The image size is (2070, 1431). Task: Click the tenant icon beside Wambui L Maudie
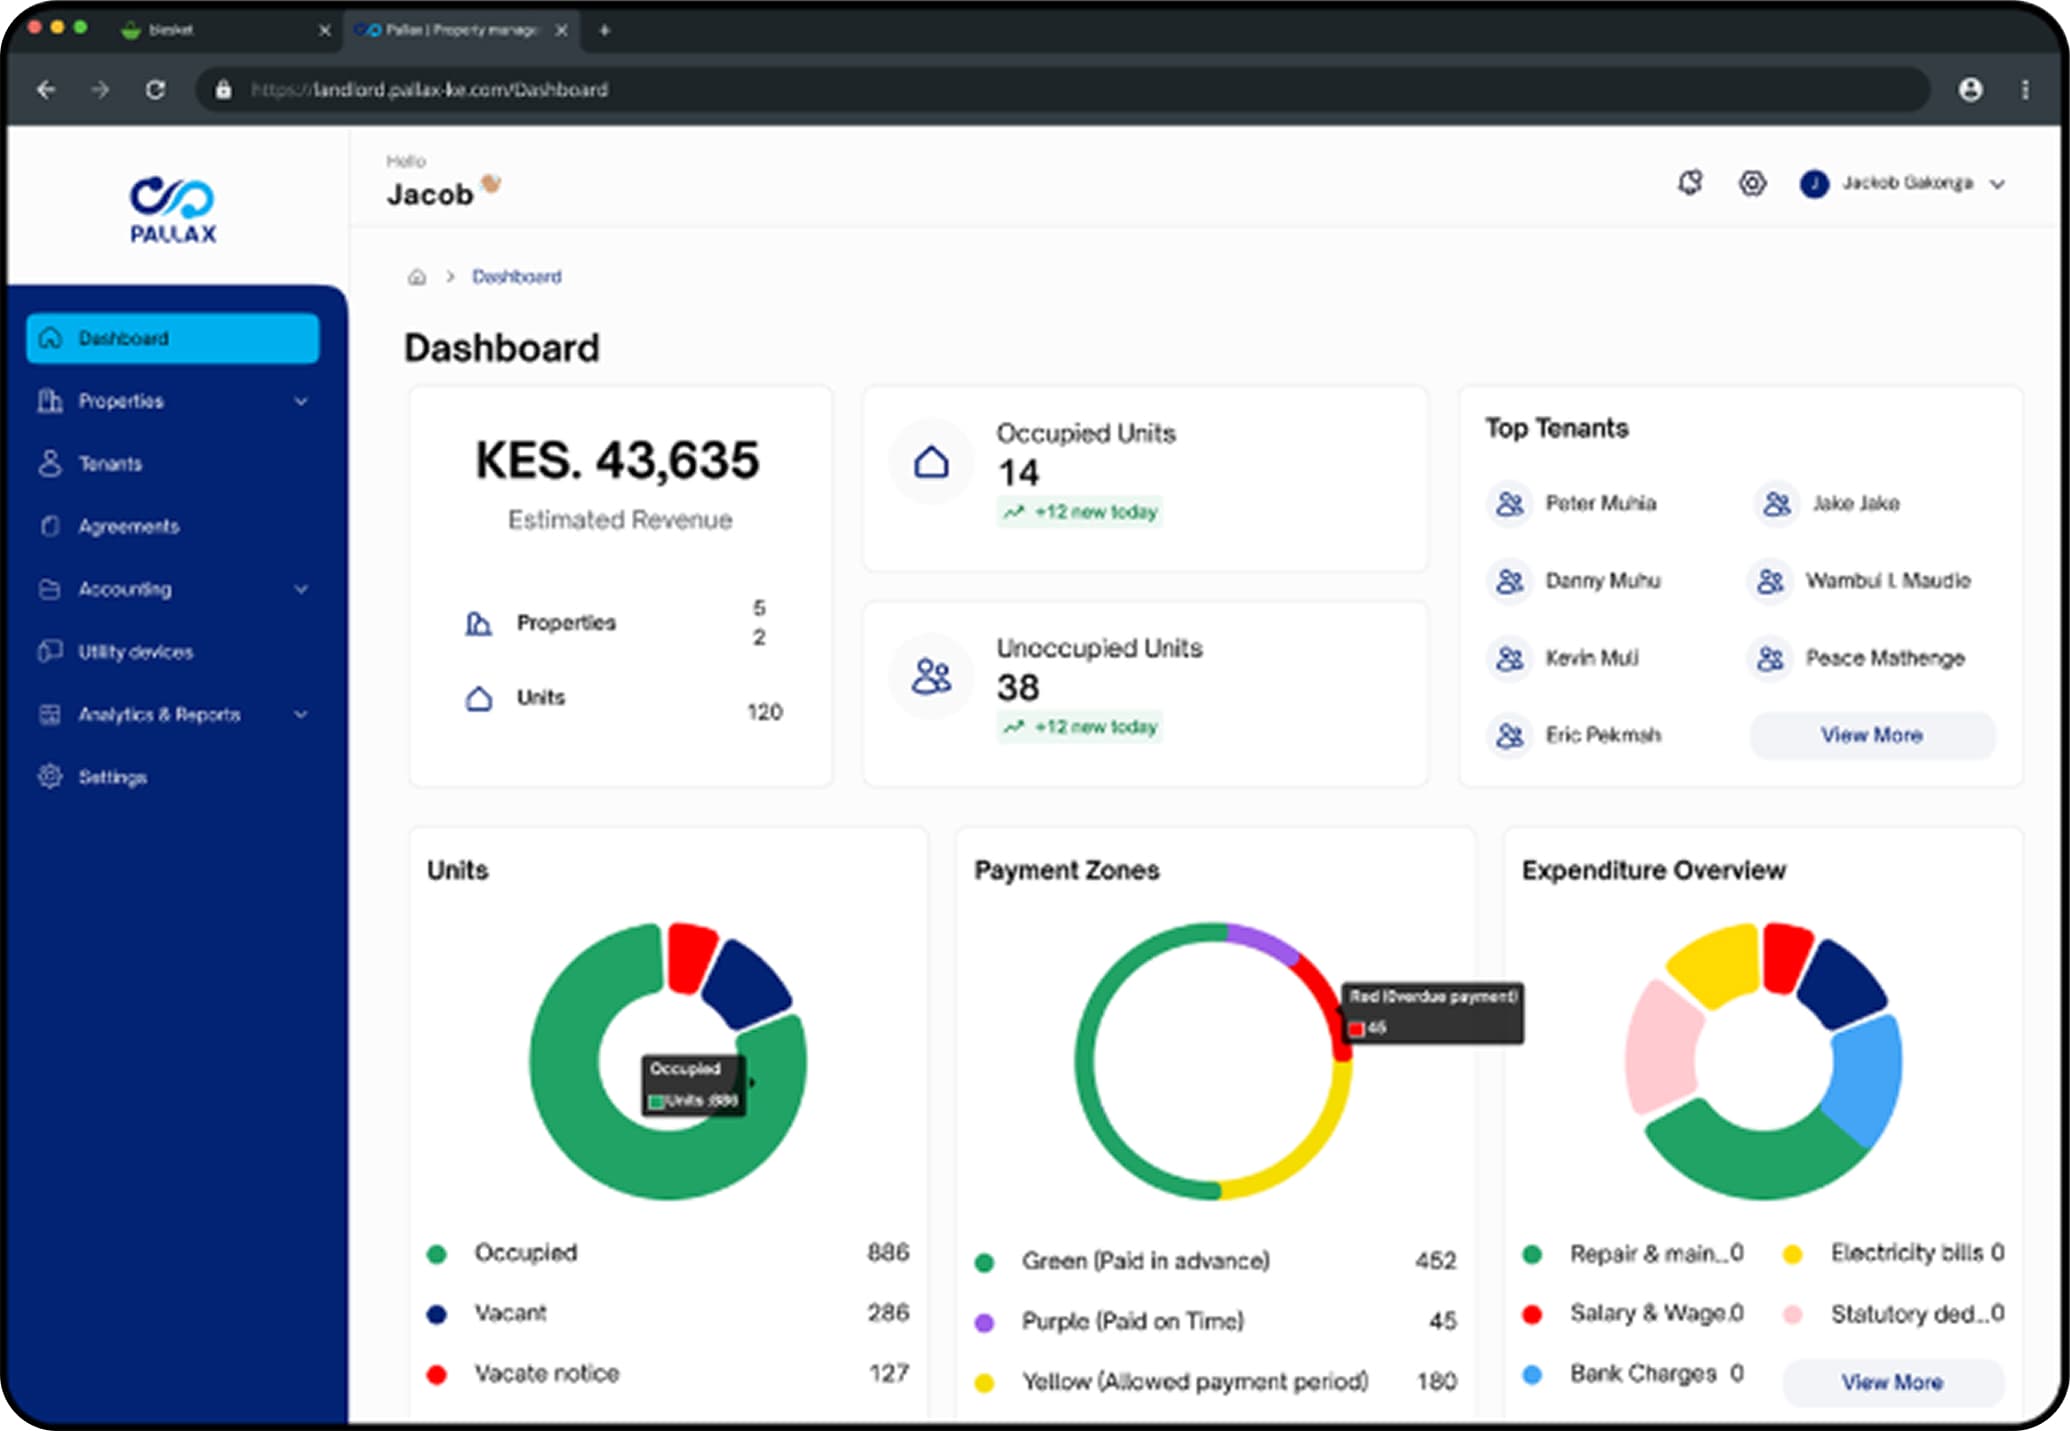1770,581
